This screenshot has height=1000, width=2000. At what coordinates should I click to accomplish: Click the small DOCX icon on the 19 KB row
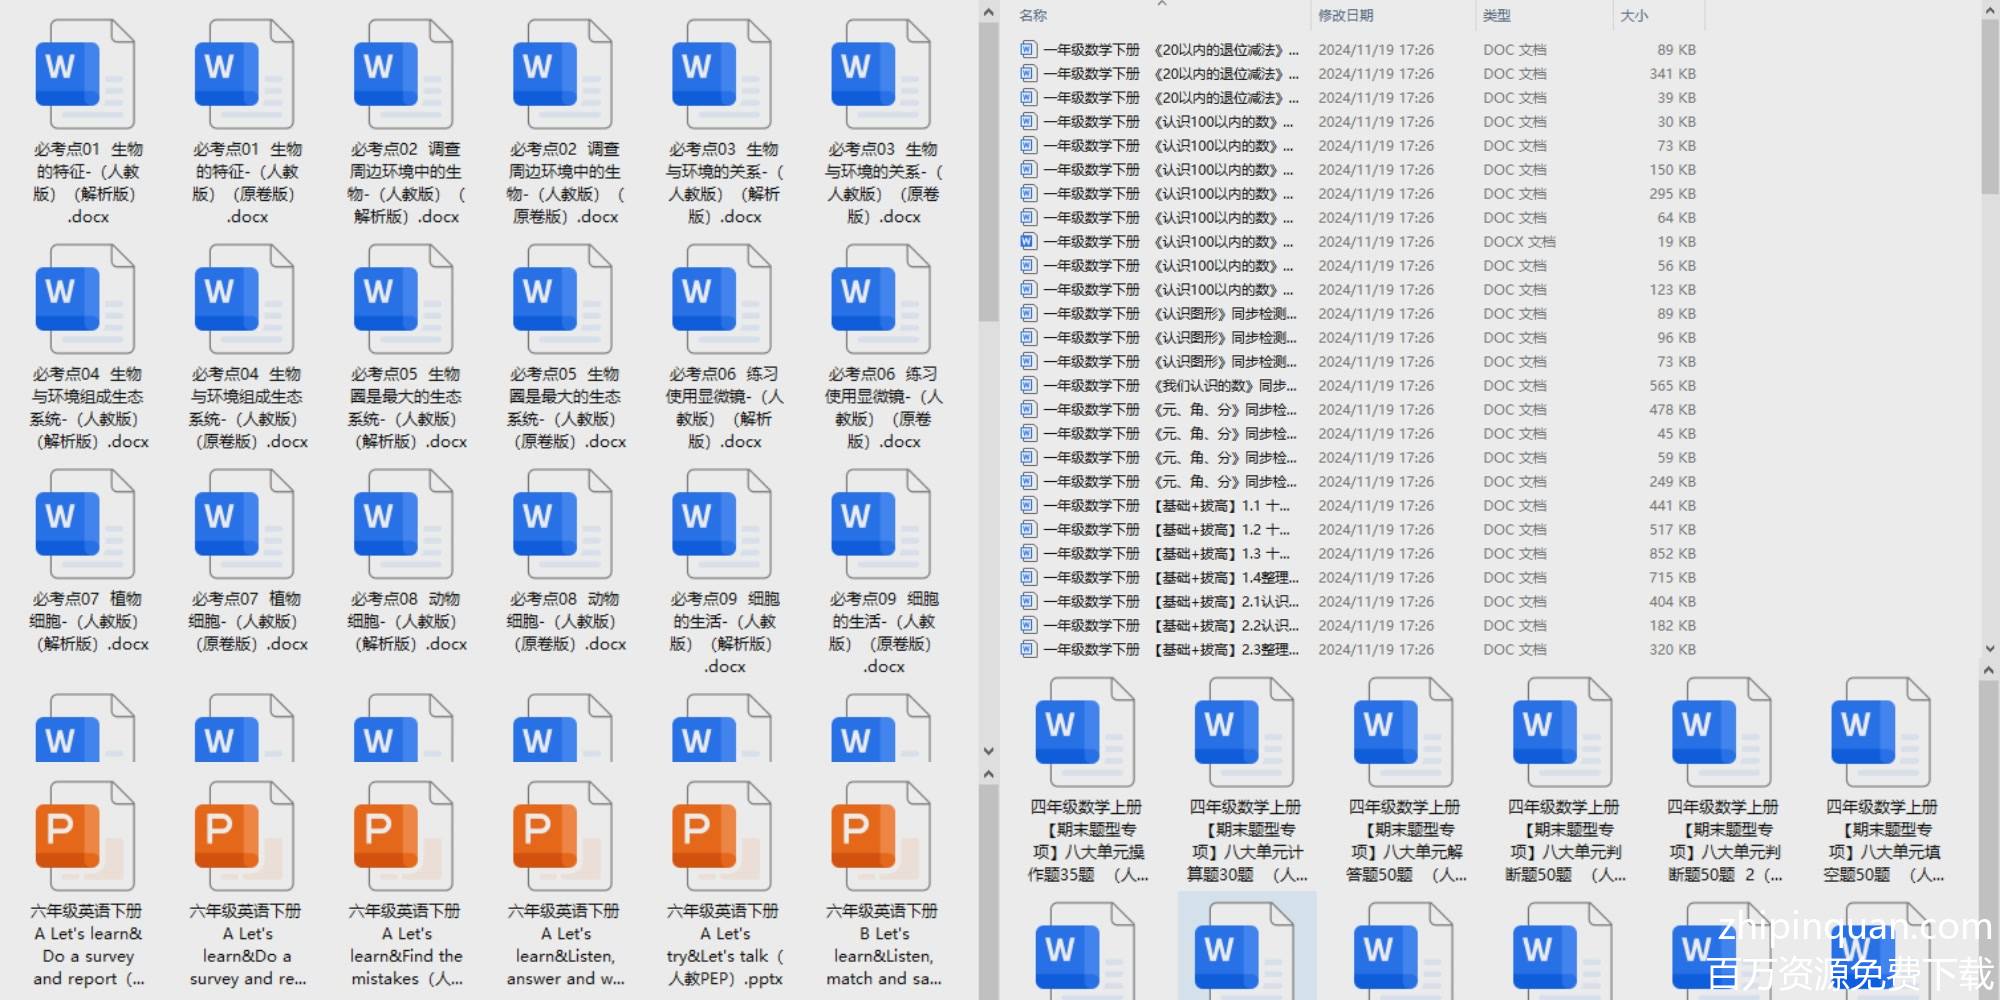click(x=1027, y=241)
